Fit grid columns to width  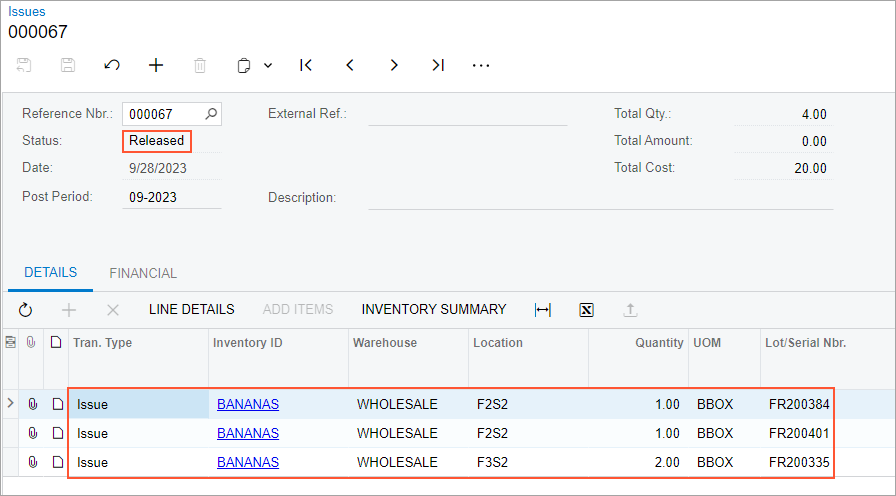543,310
